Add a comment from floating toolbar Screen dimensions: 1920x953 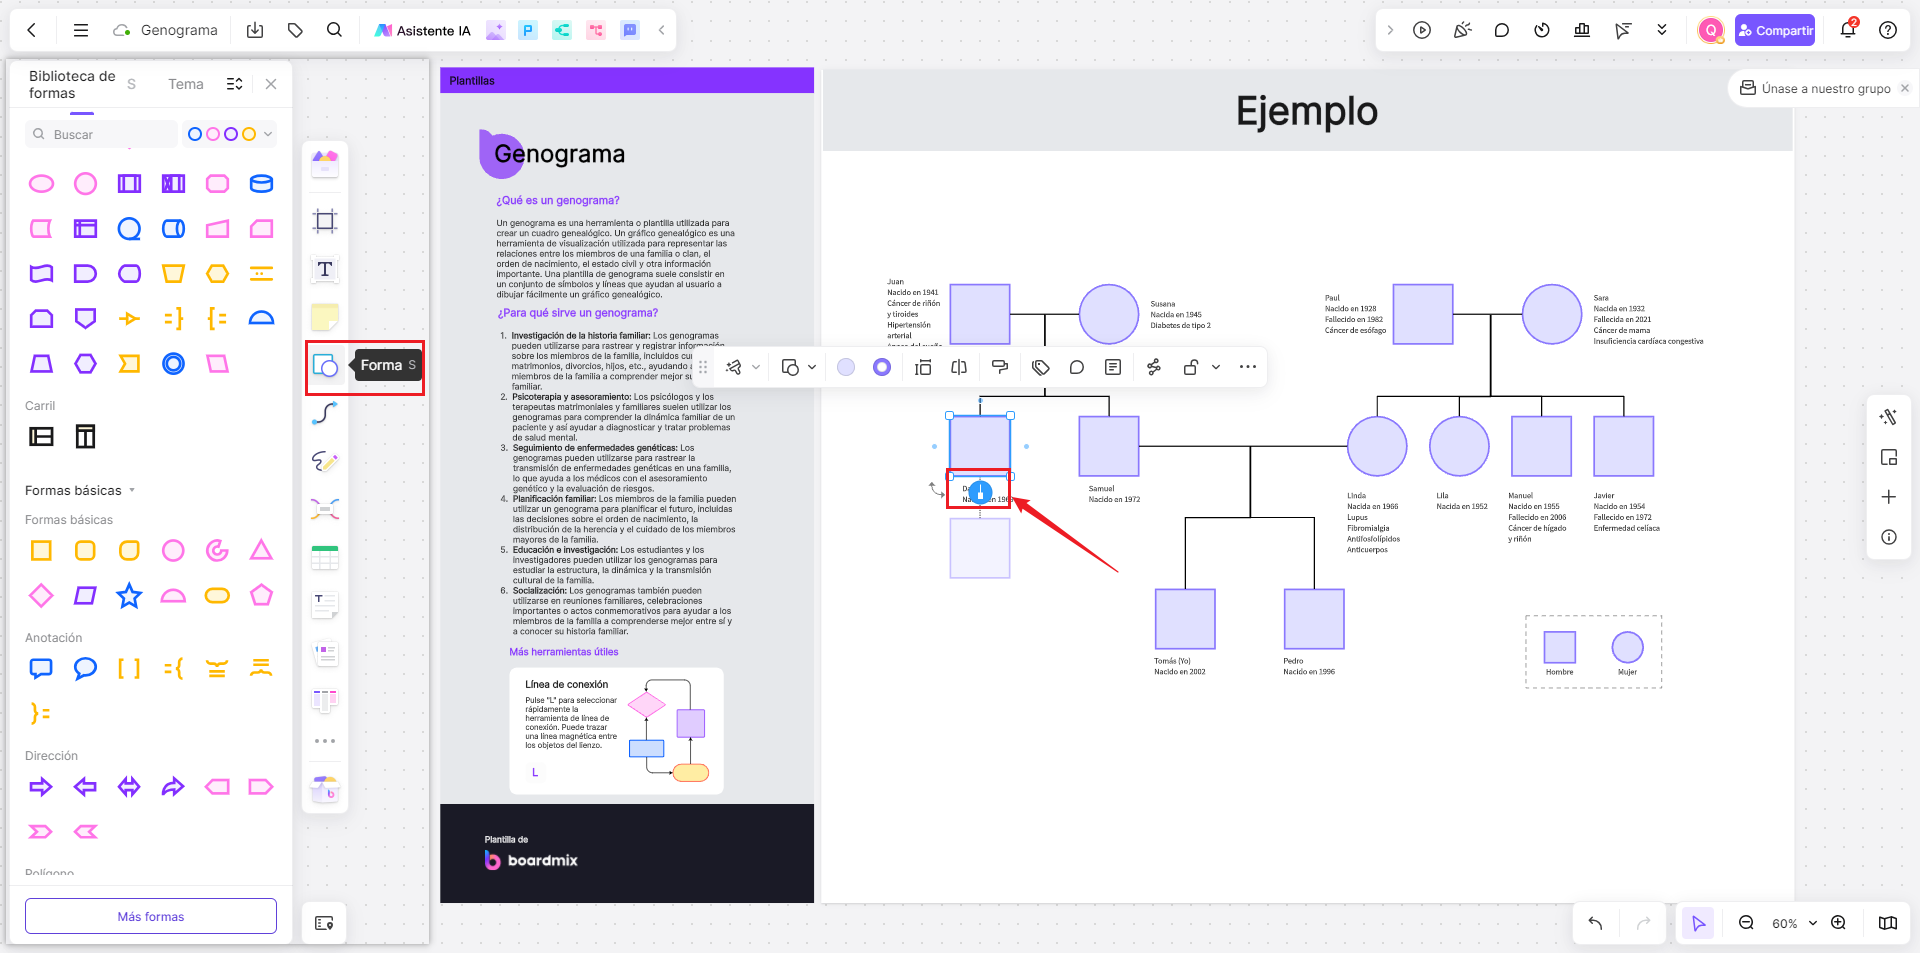coord(1077,367)
